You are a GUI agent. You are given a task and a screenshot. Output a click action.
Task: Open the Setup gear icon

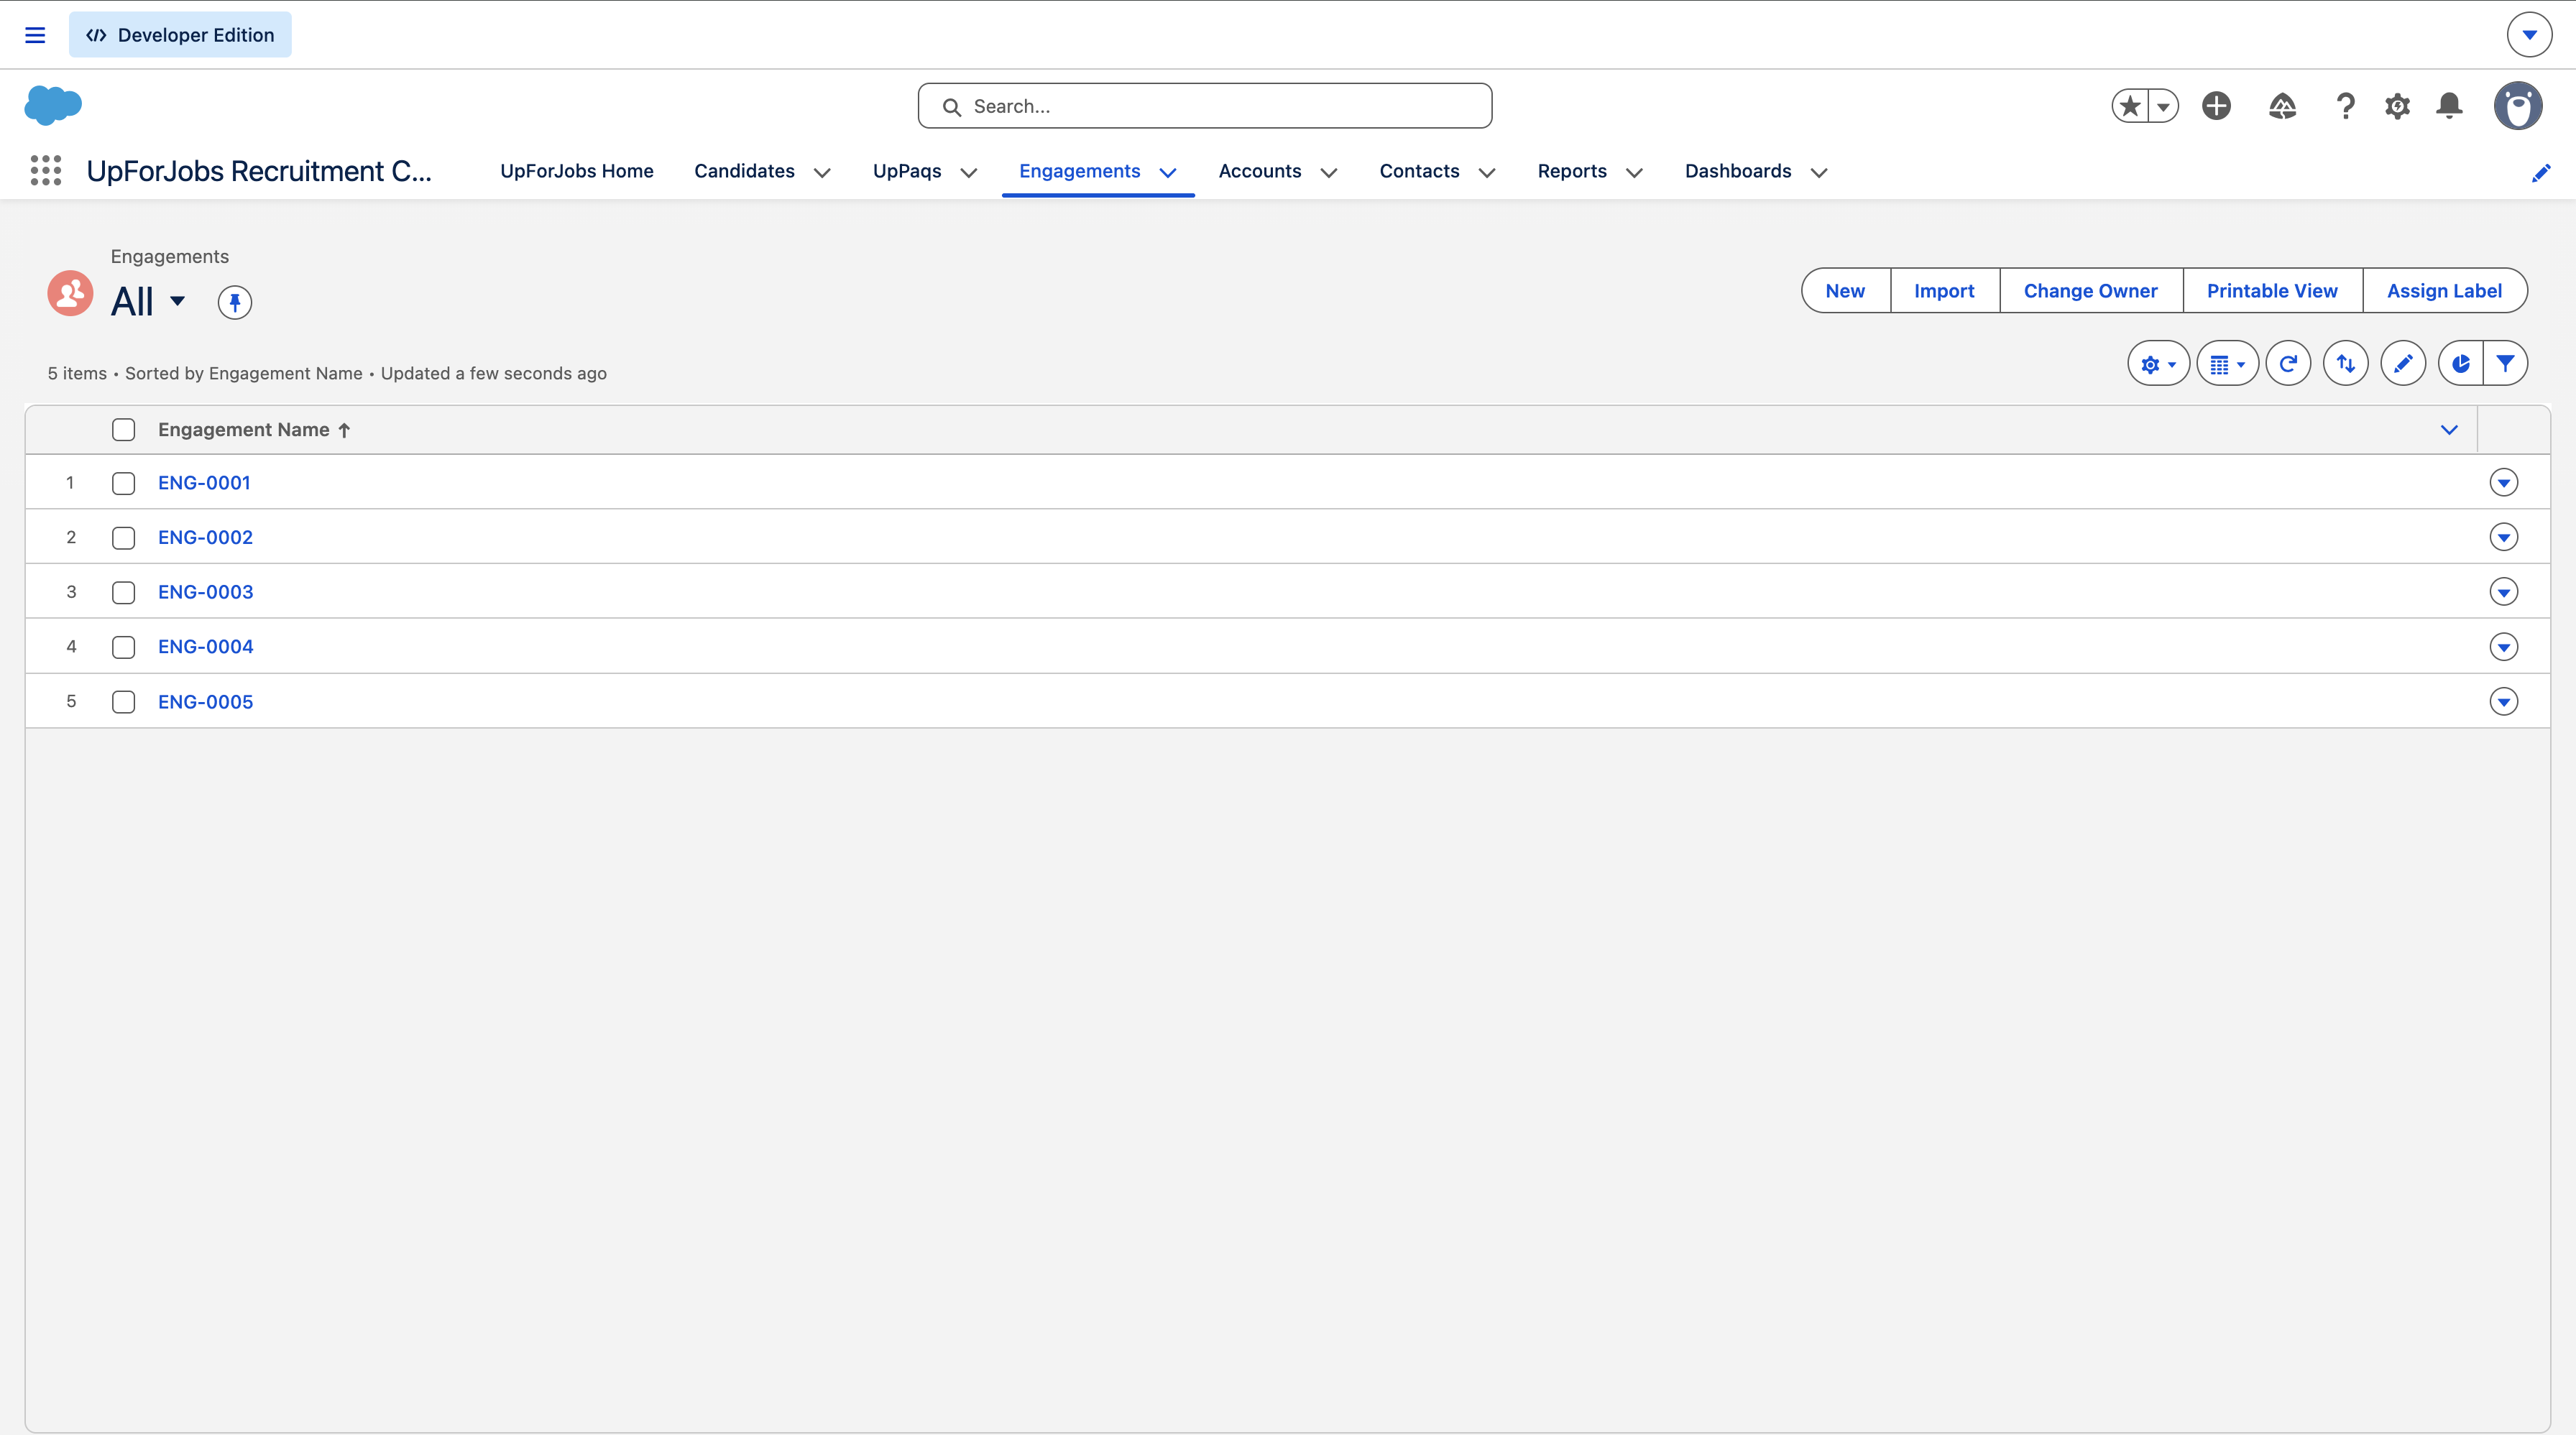pyautogui.click(x=2397, y=106)
